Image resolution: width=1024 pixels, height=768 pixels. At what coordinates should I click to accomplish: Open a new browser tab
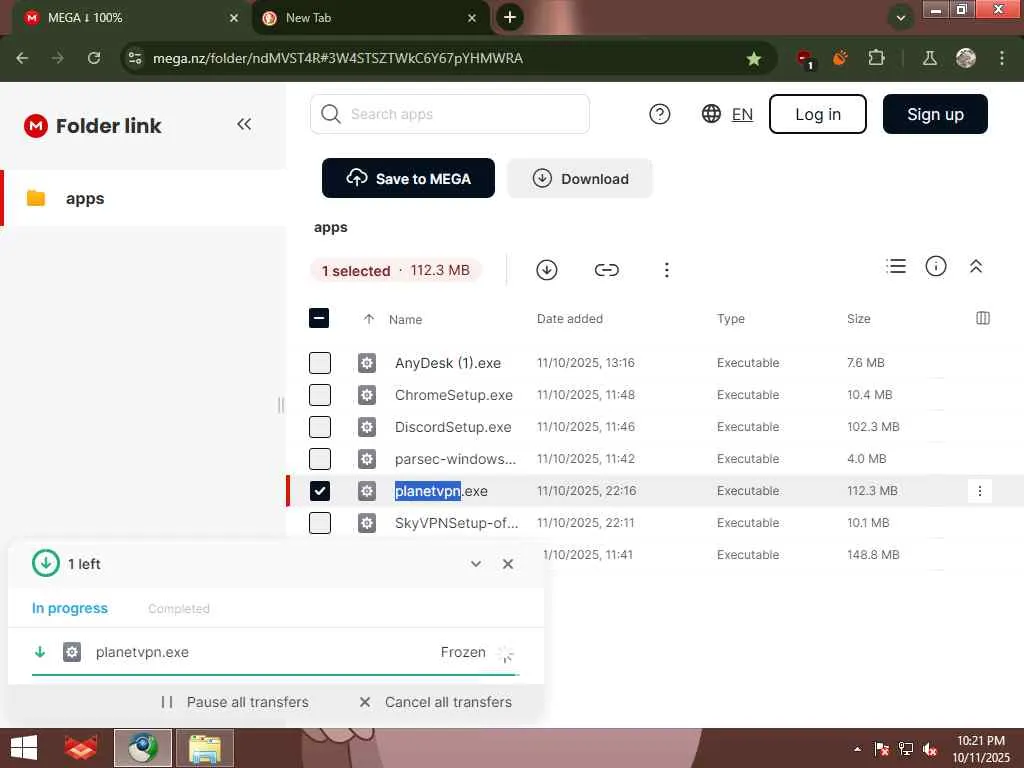(x=510, y=17)
